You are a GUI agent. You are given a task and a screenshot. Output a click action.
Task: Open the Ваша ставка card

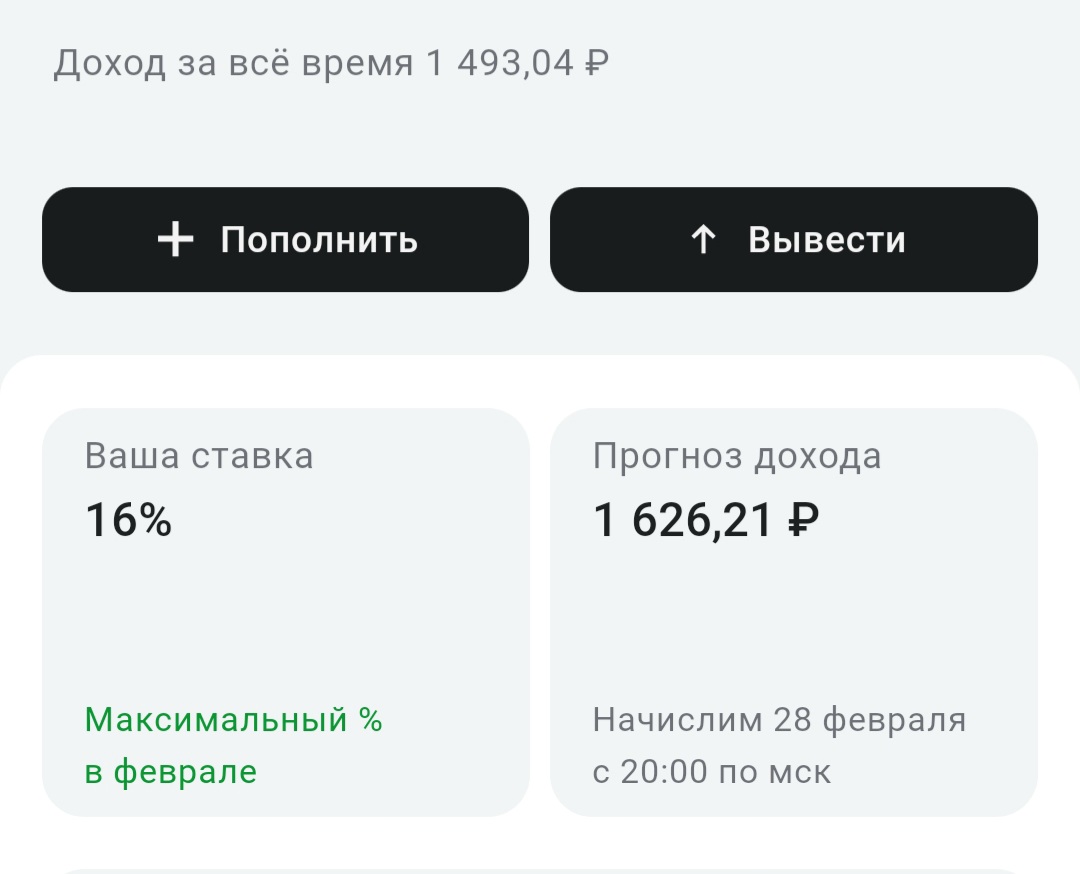285,612
